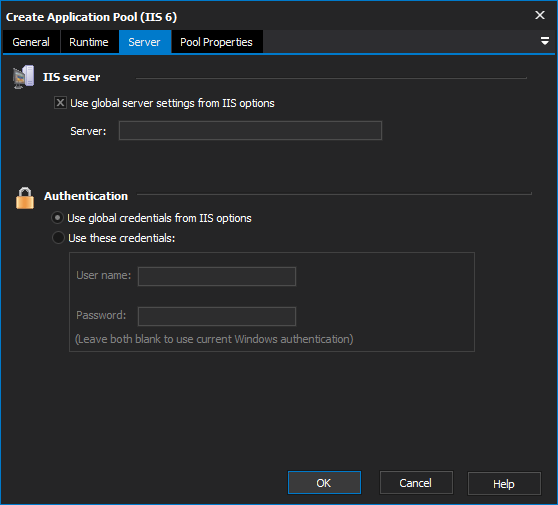Click the Windows authentication hint text
Screen dimensions: 558x505
point(214,339)
